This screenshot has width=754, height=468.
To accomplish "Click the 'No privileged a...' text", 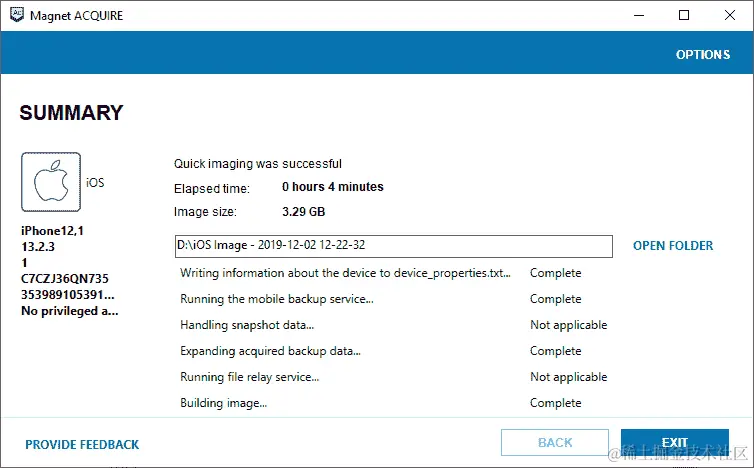I will (70, 311).
